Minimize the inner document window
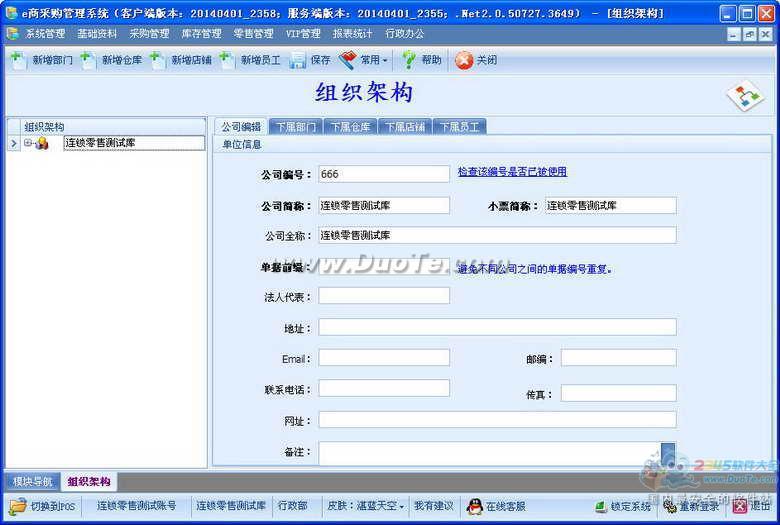The image size is (780, 525). (x=734, y=34)
